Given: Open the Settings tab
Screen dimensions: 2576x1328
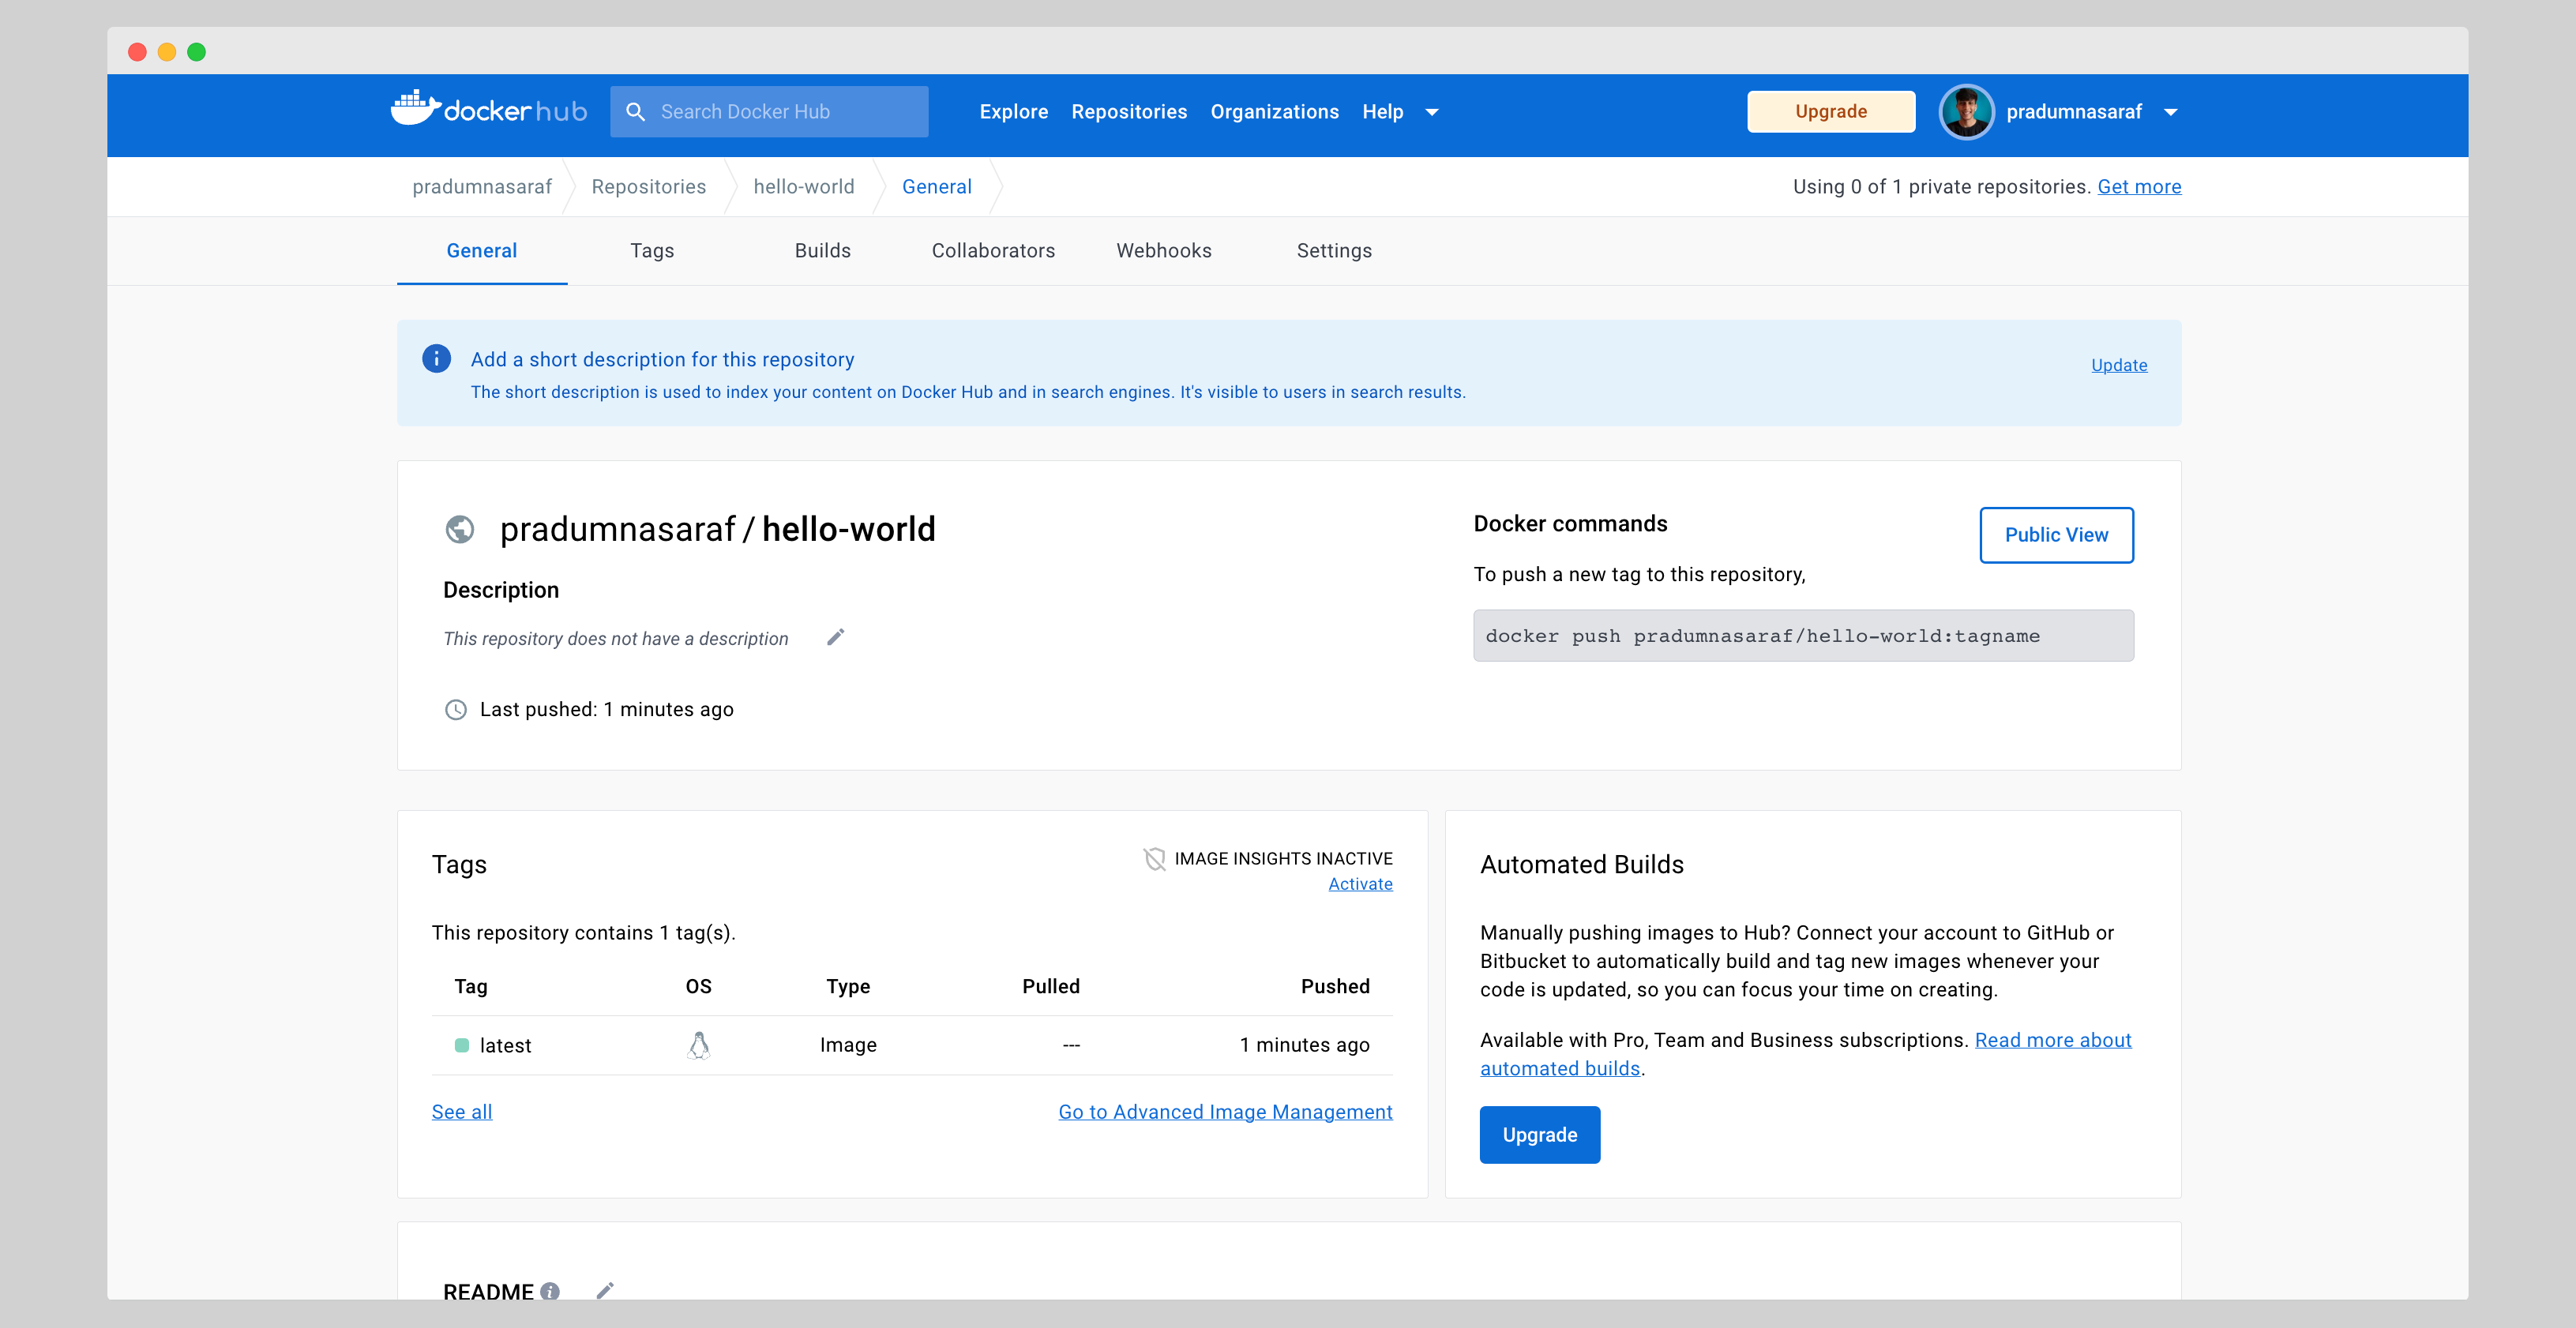Looking at the screenshot, I should coord(1334,251).
